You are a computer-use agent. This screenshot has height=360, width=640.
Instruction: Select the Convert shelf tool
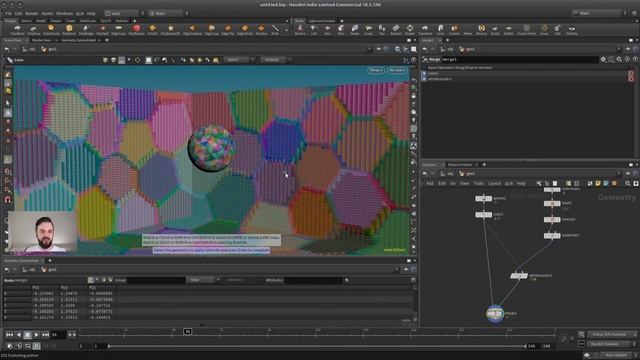454,29
